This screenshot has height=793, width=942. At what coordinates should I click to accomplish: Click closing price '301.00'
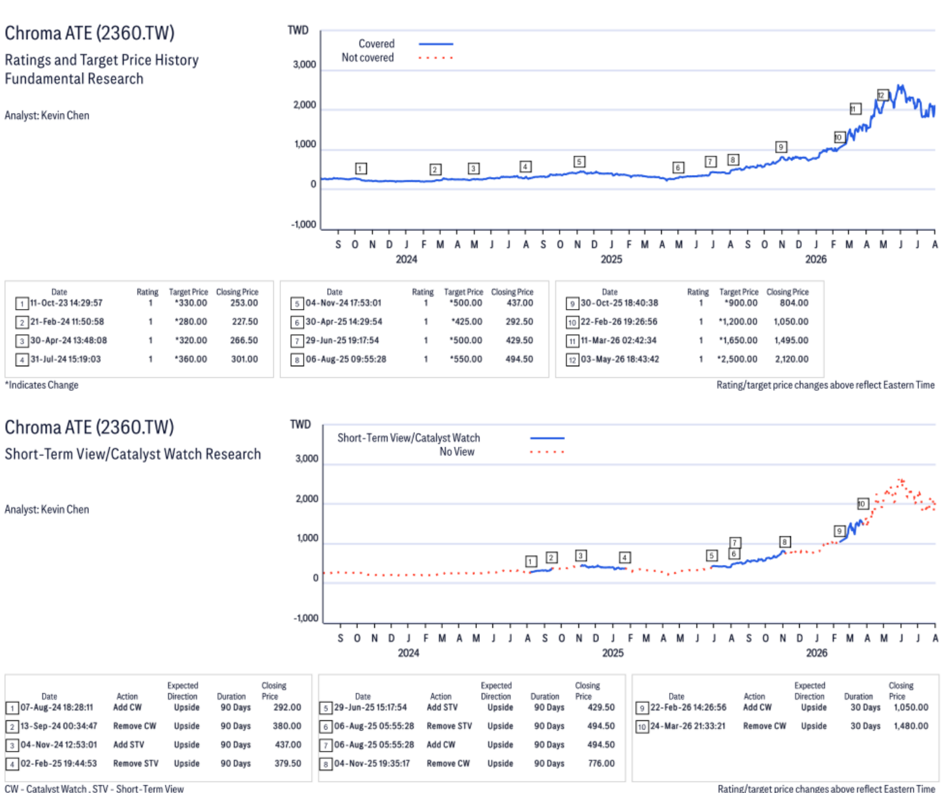(x=244, y=359)
